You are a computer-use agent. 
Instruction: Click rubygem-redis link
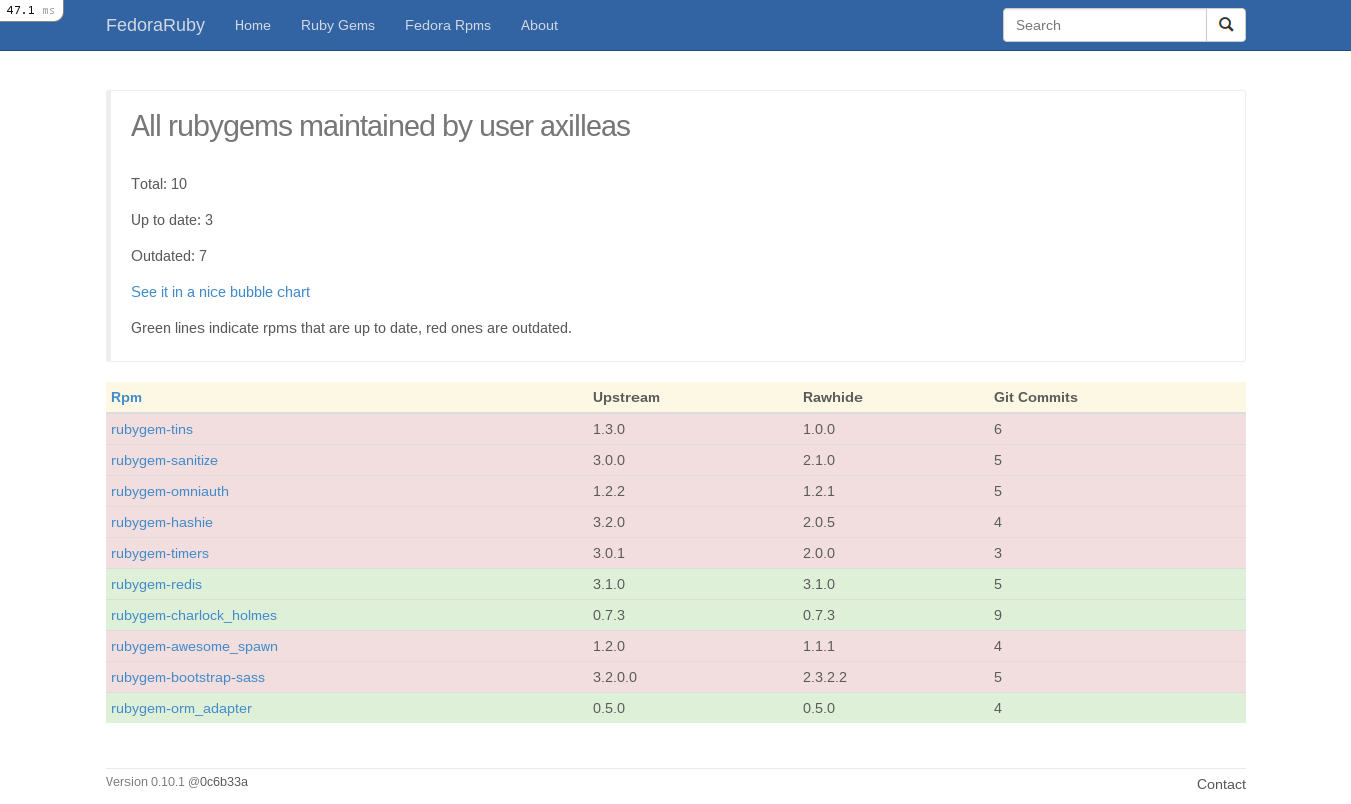click(x=156, y=584)
